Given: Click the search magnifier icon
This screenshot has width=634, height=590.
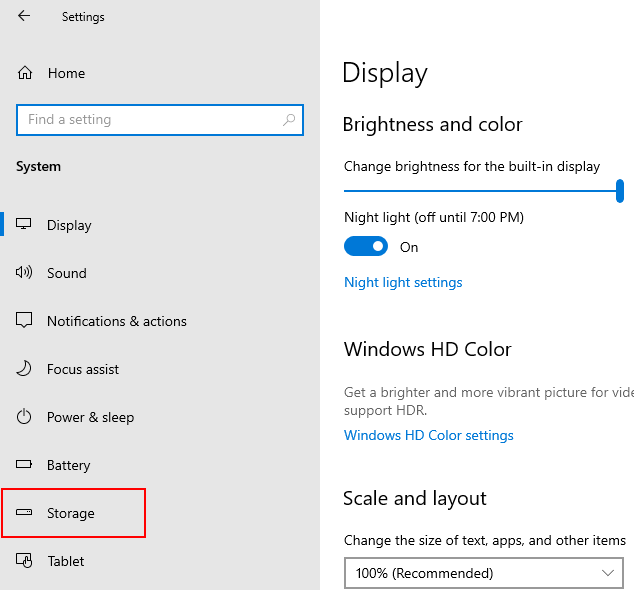Looking at the screenshot, I should point(289,120).
